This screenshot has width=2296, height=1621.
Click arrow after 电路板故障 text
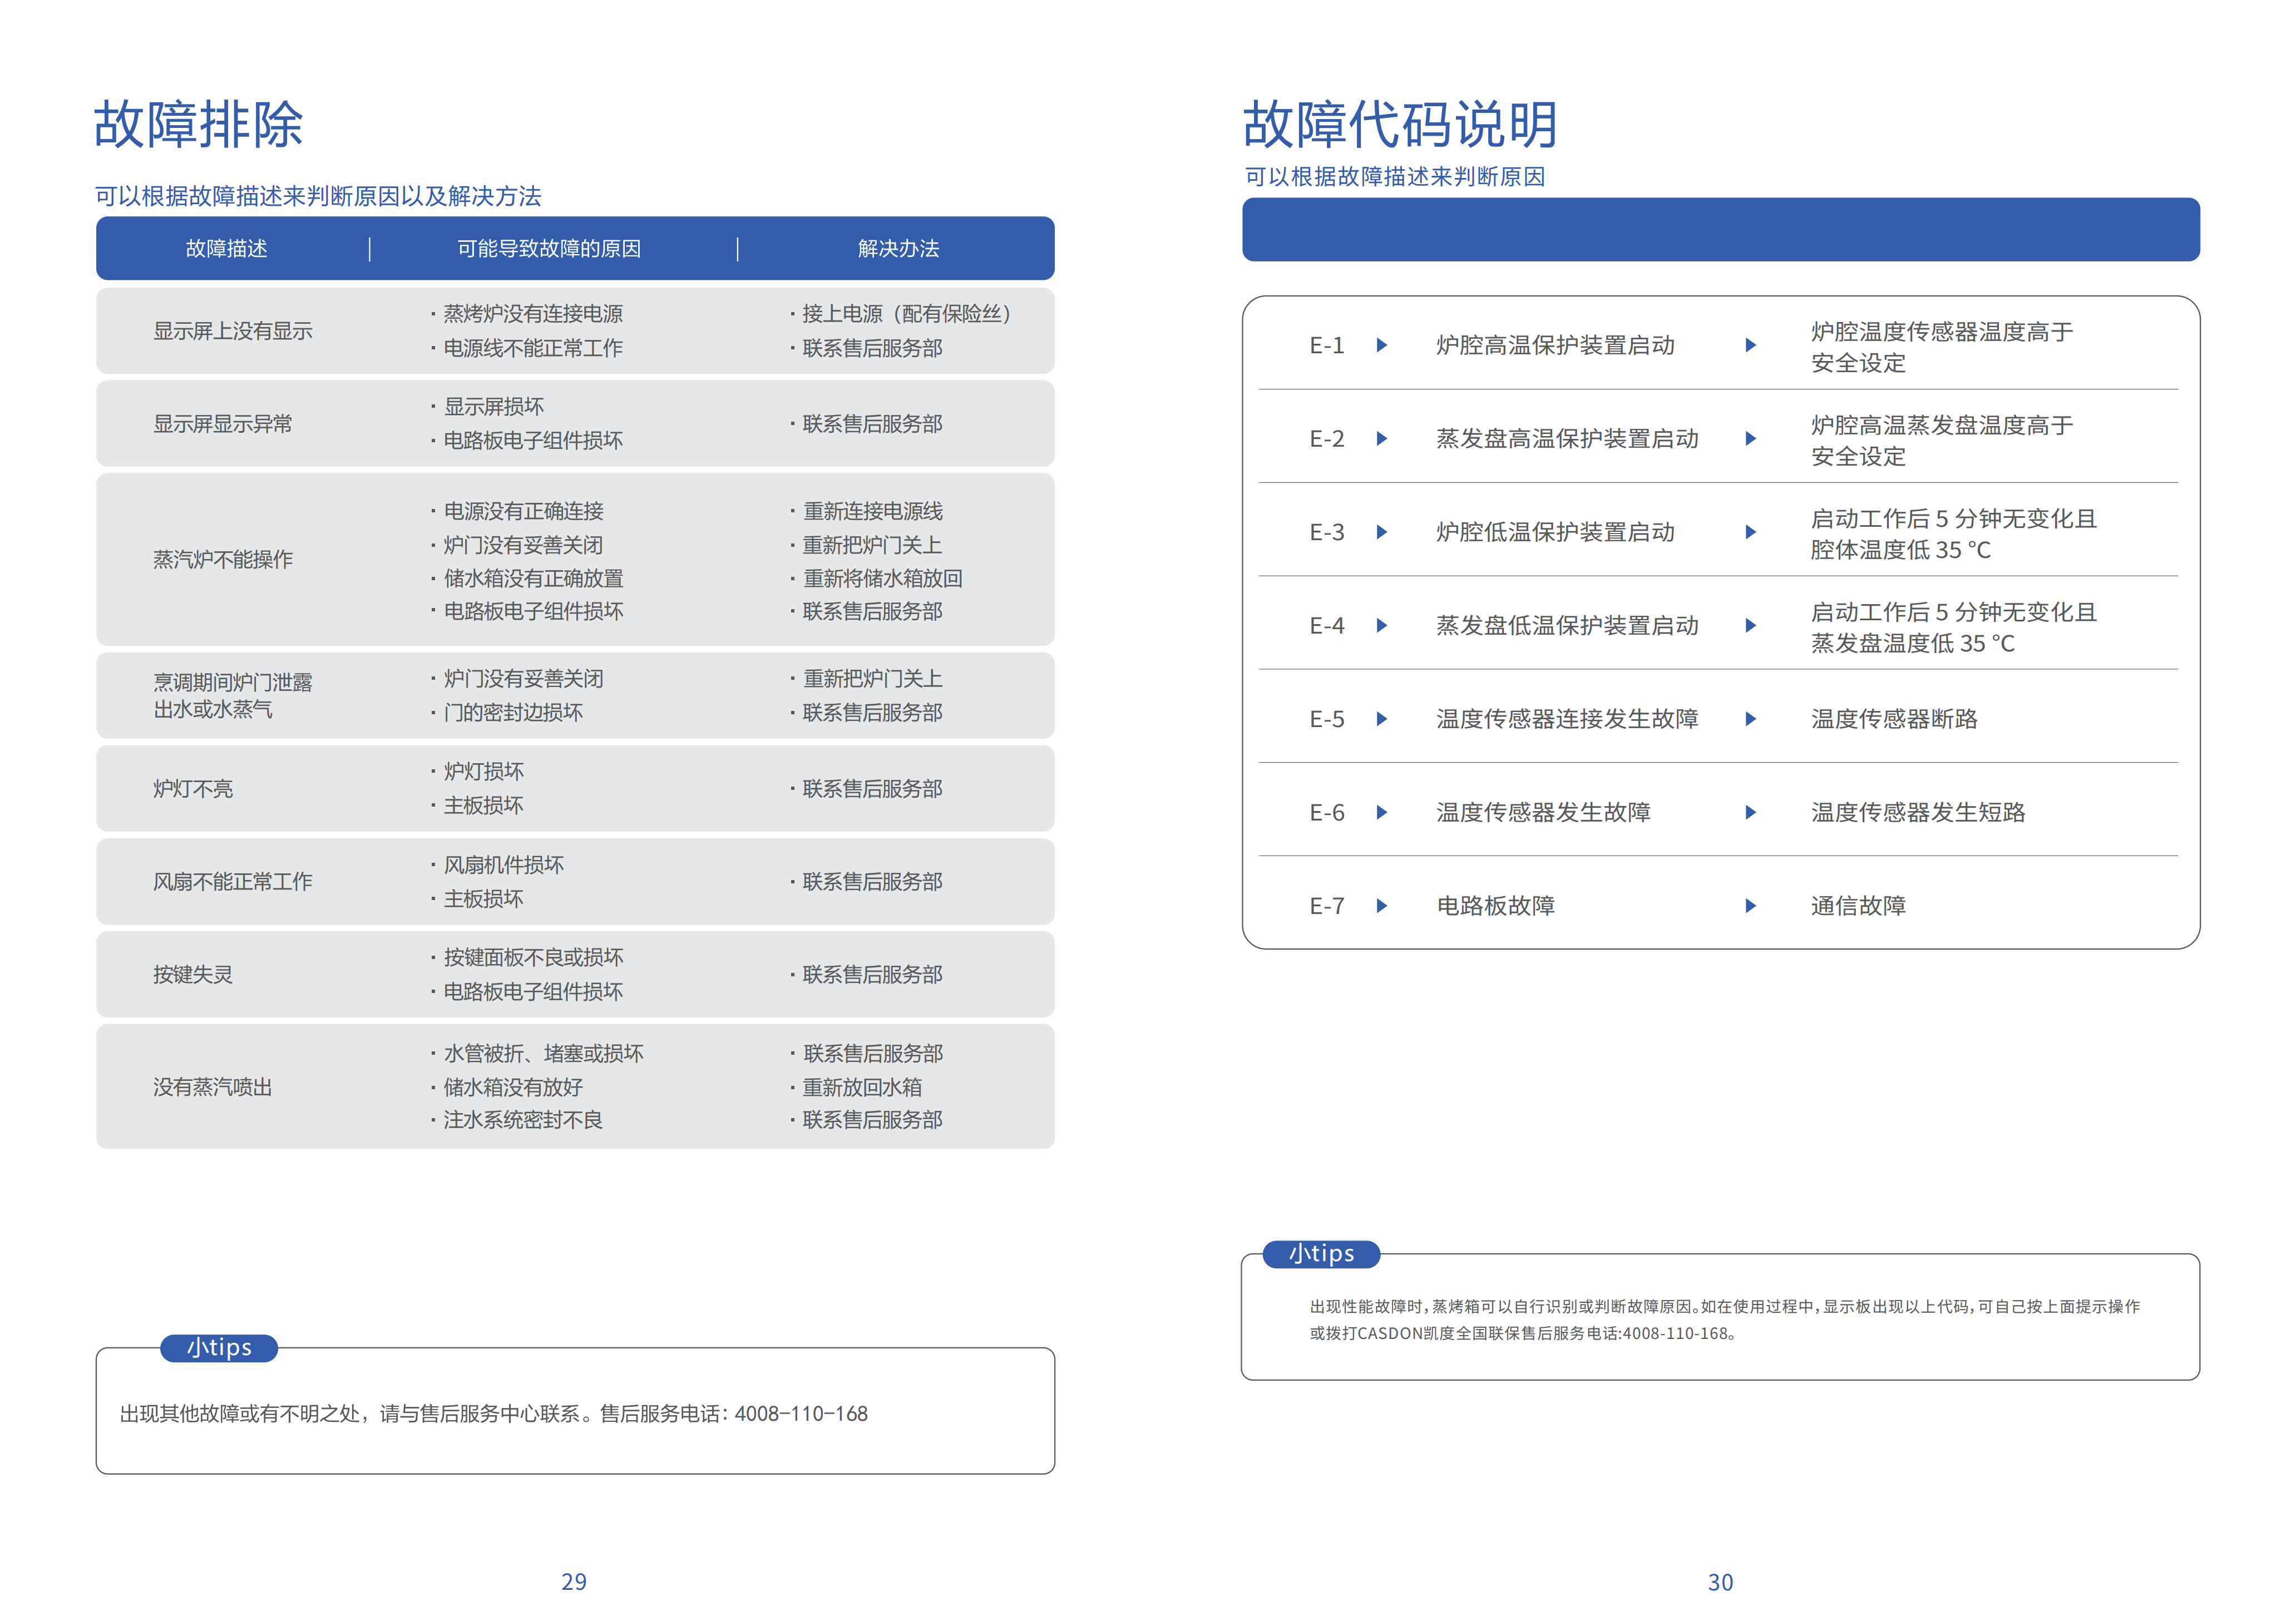tap(1750, 906)
